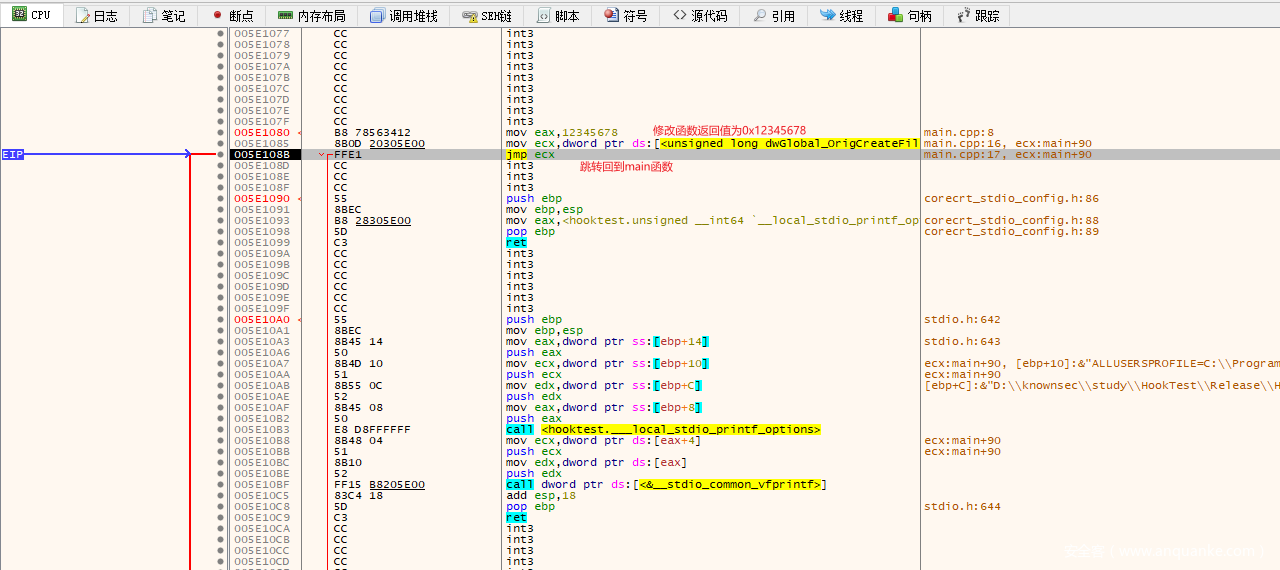Open the 日志 (Log) tab
Viewport: 1280px width, 570px height.
point(97,15)
